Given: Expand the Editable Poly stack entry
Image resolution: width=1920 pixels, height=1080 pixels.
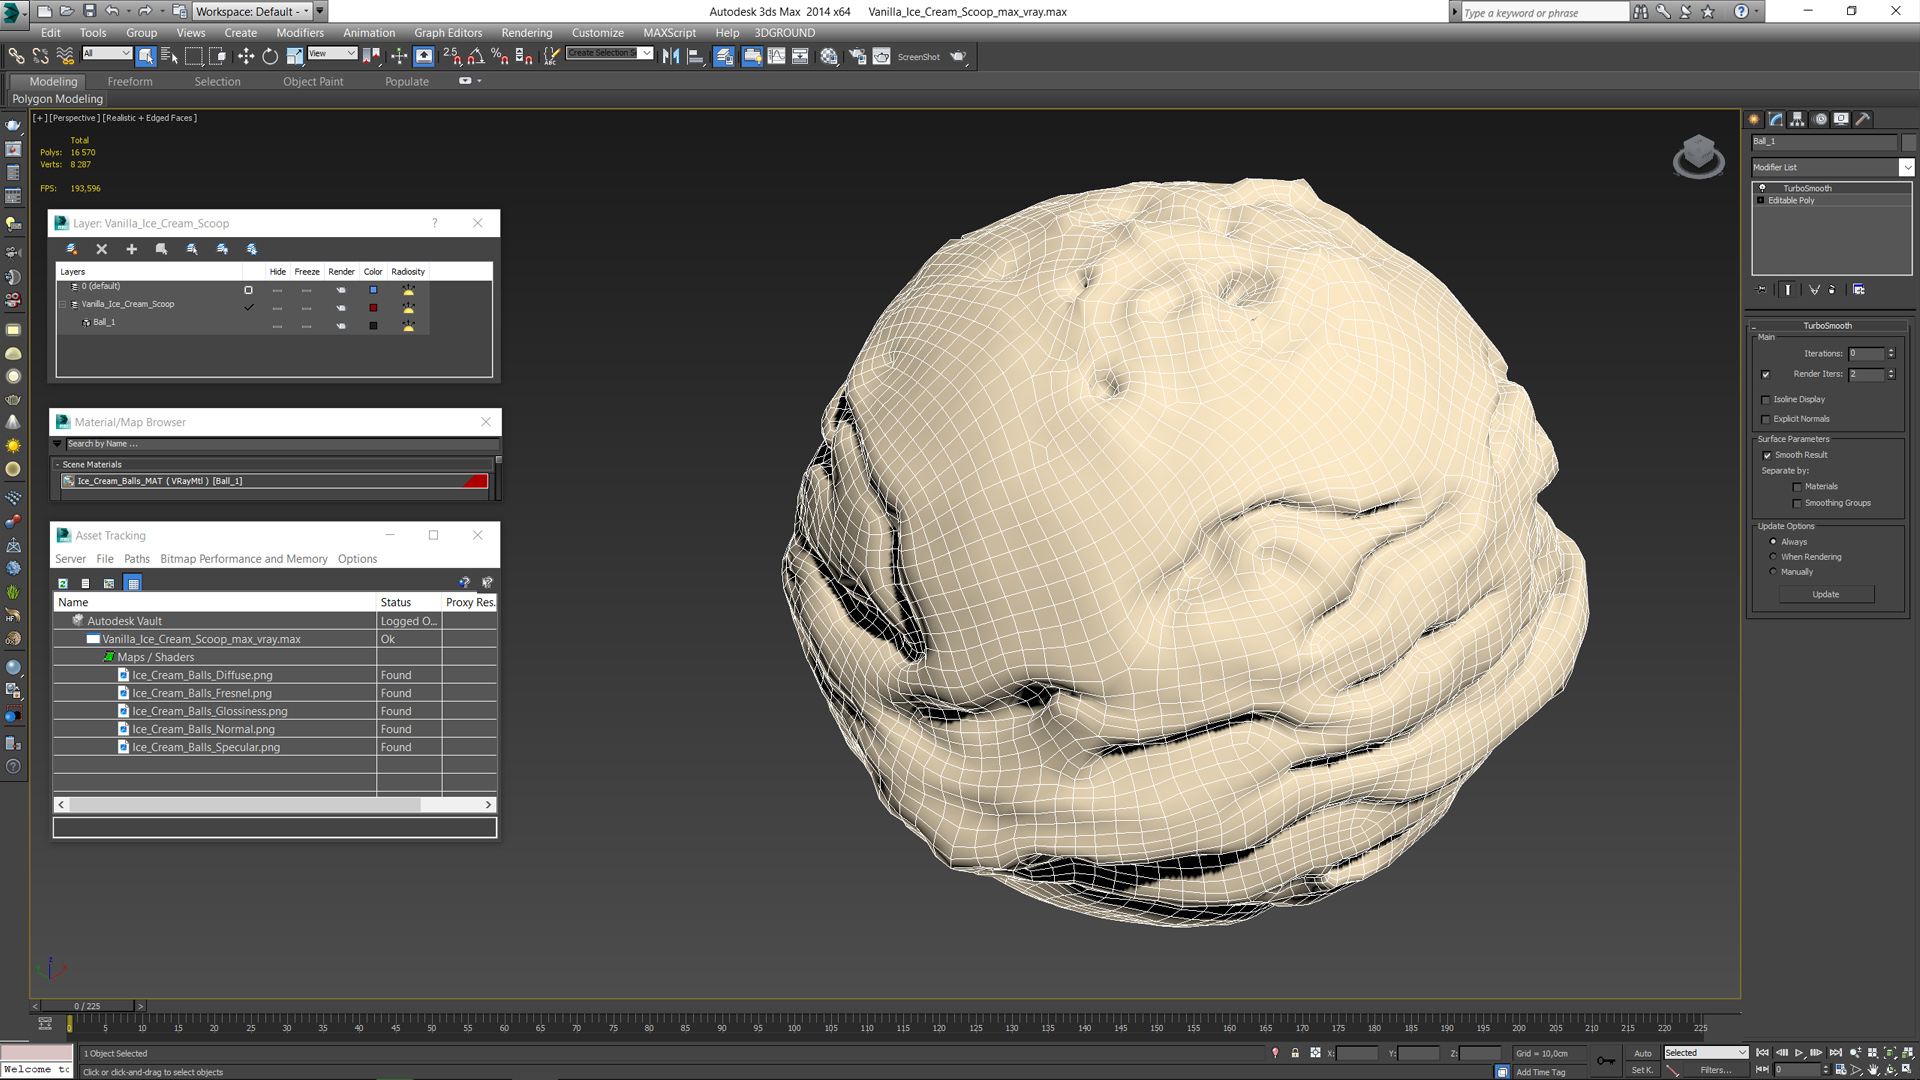Looking at the screenshot, I should tap(1761, 201).
